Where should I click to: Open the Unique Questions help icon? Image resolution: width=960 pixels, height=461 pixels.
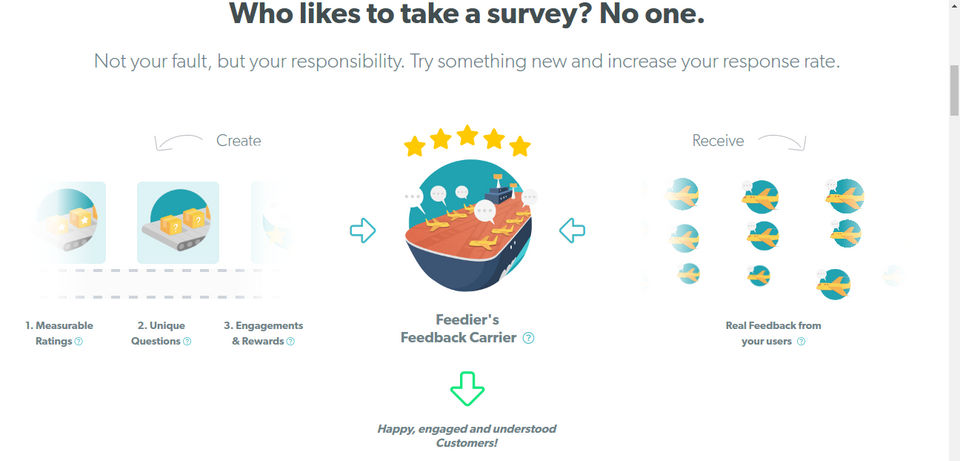(x=187, y=341)
